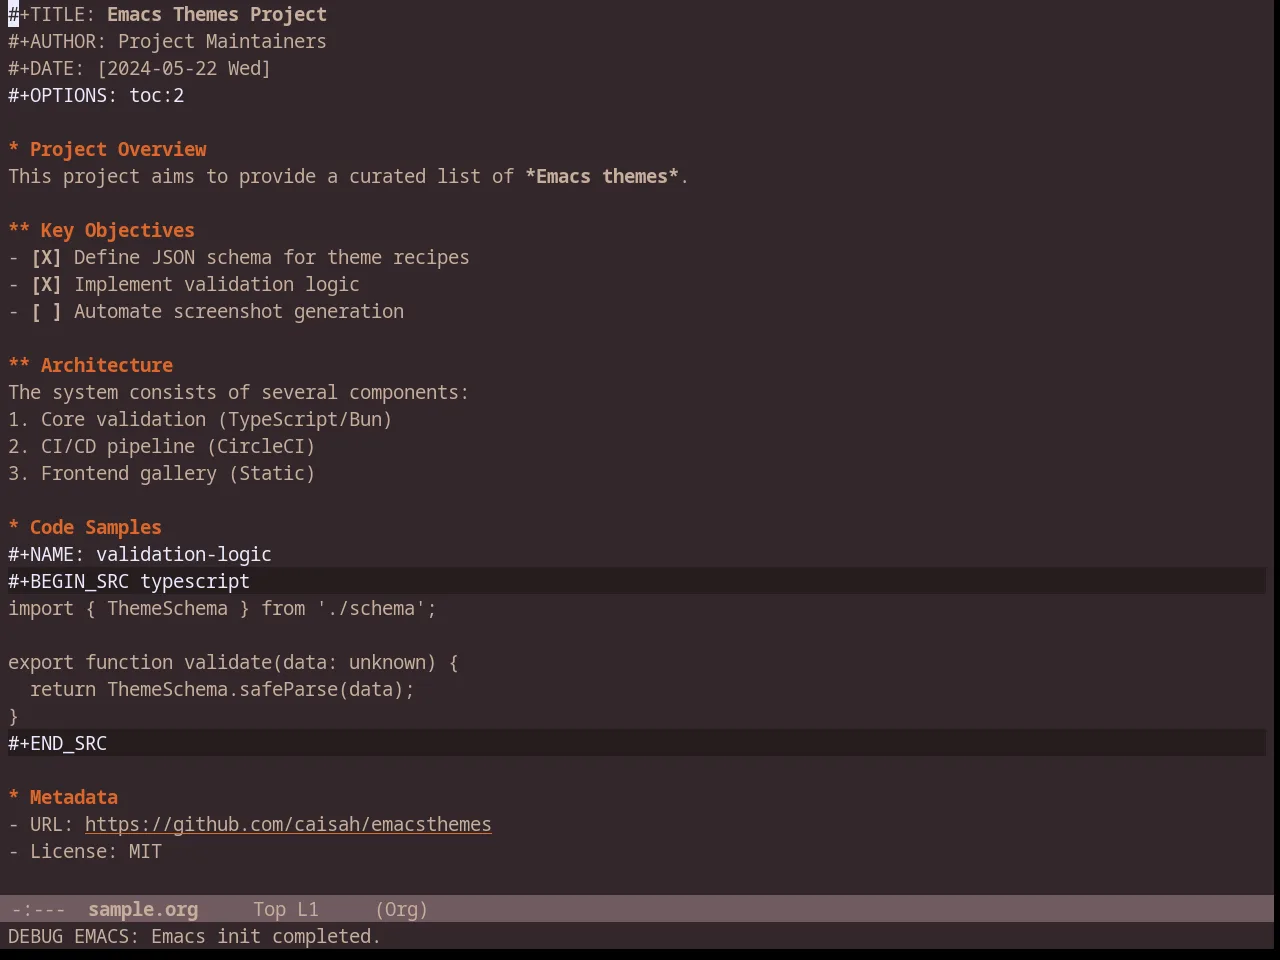Click 'Key Objectives' heading text
The width and height of the screenshot is (1280, 960).
point(118,230)
